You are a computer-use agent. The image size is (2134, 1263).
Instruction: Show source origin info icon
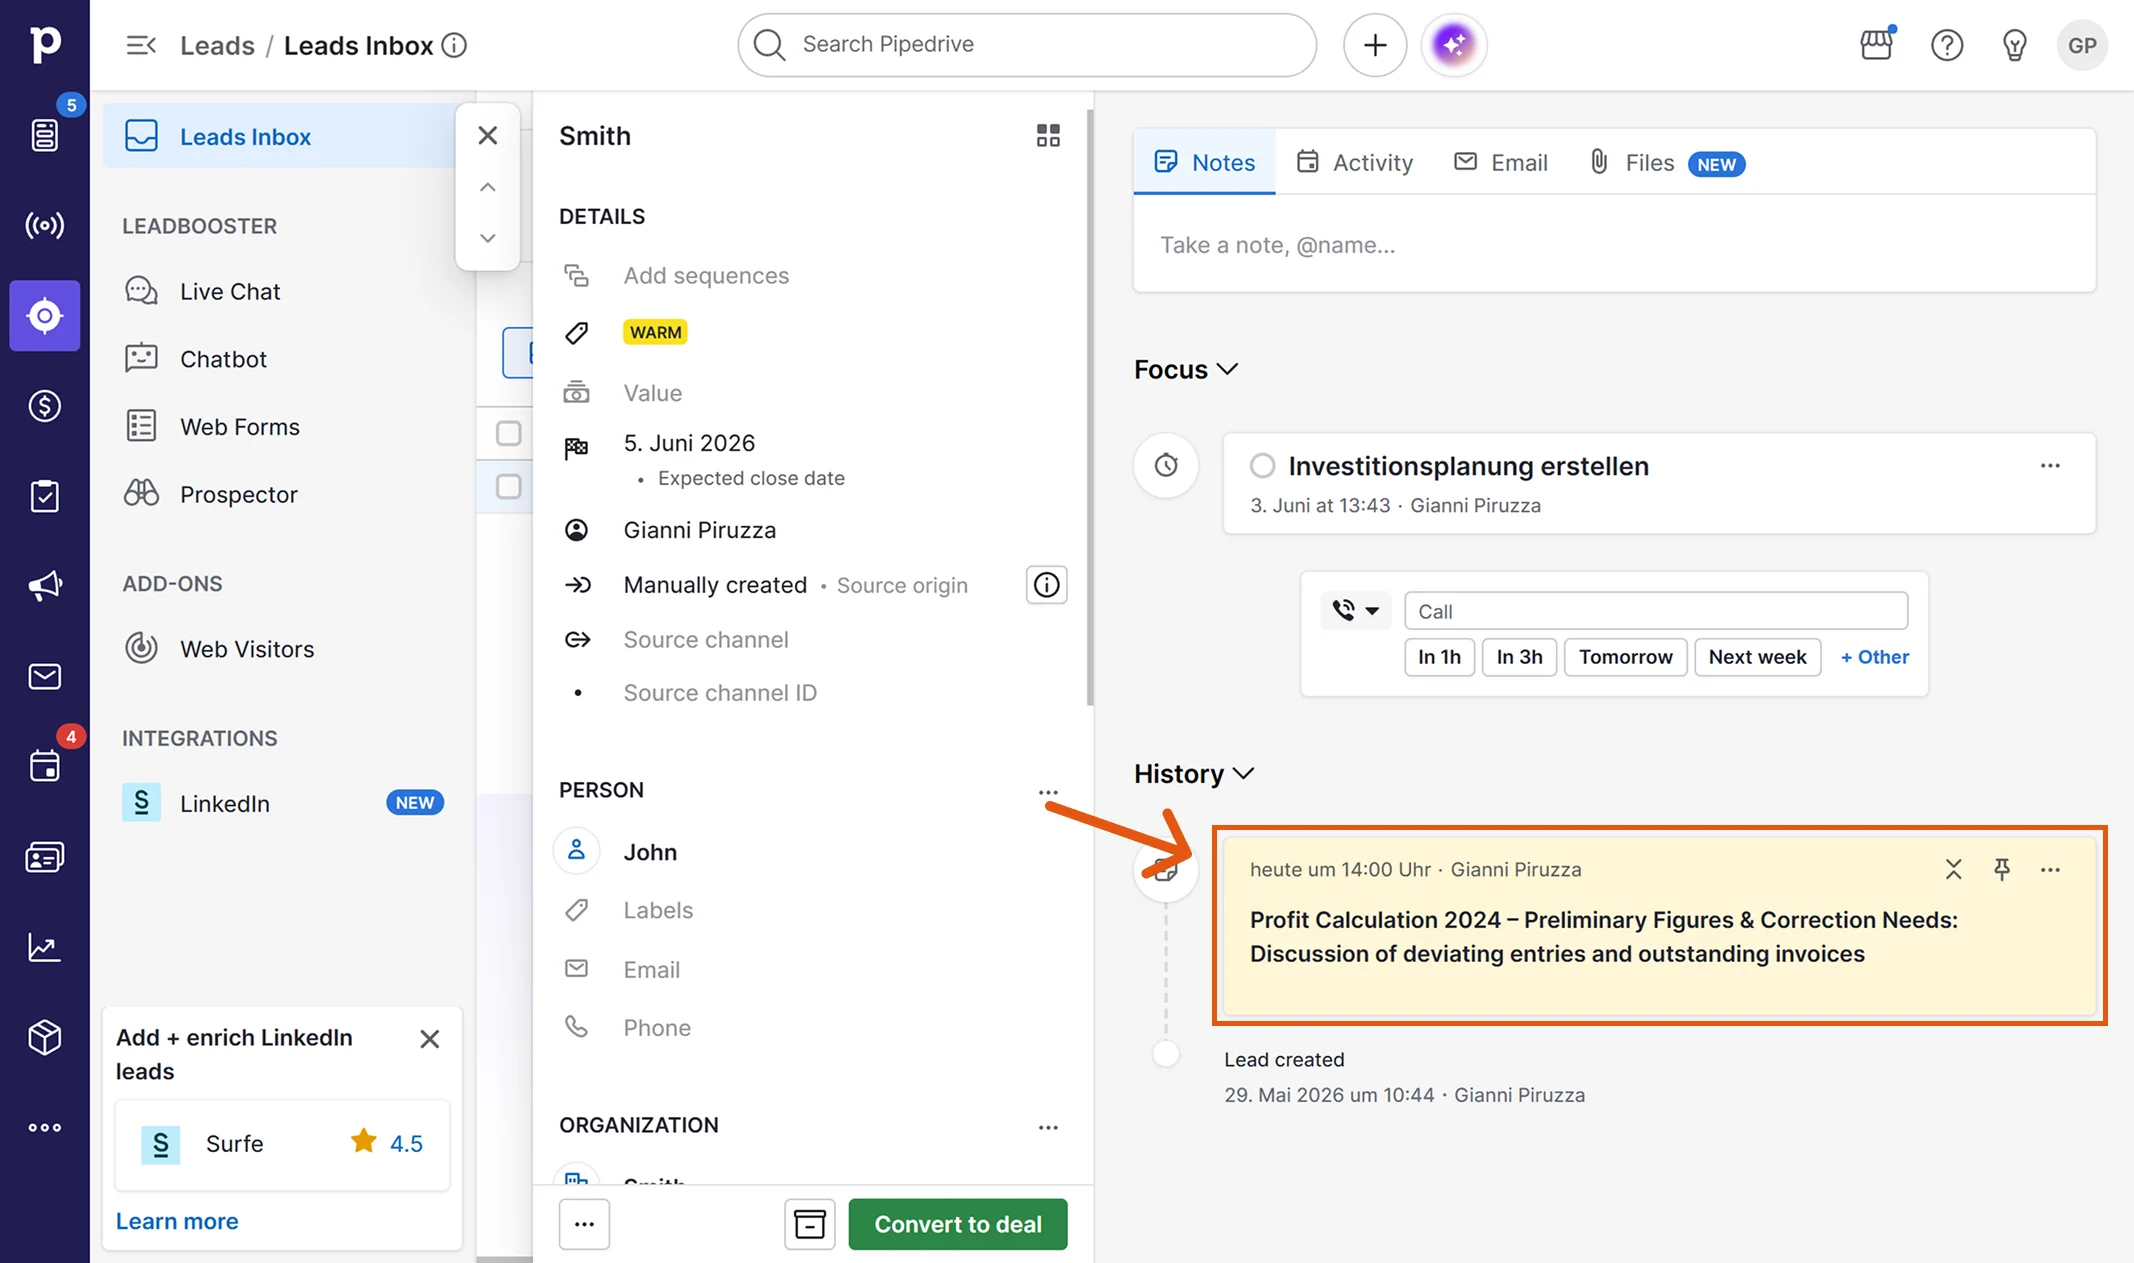point(1046,585)
